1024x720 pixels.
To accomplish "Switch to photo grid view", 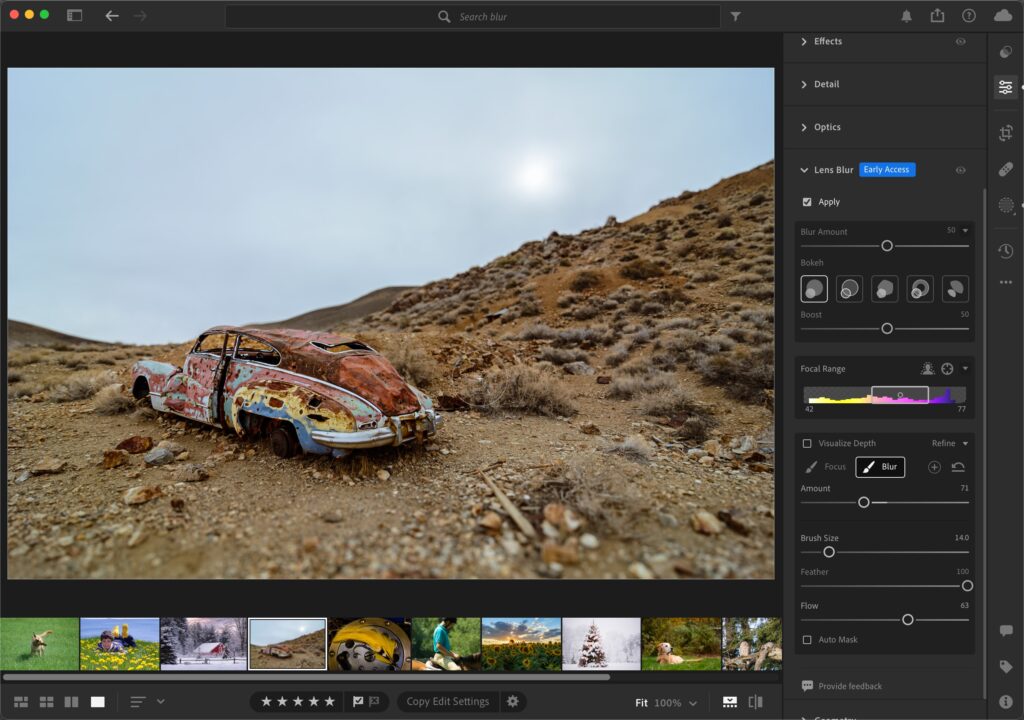I will click(21, 702).
